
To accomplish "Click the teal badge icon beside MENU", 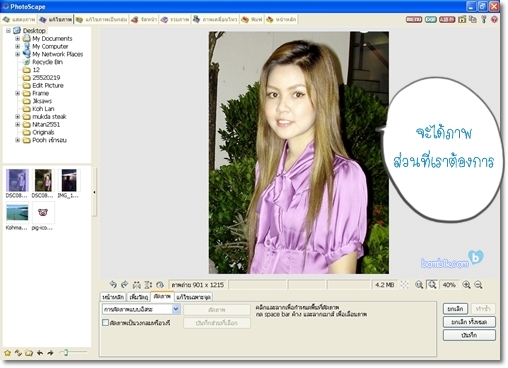I will point(431,19).
